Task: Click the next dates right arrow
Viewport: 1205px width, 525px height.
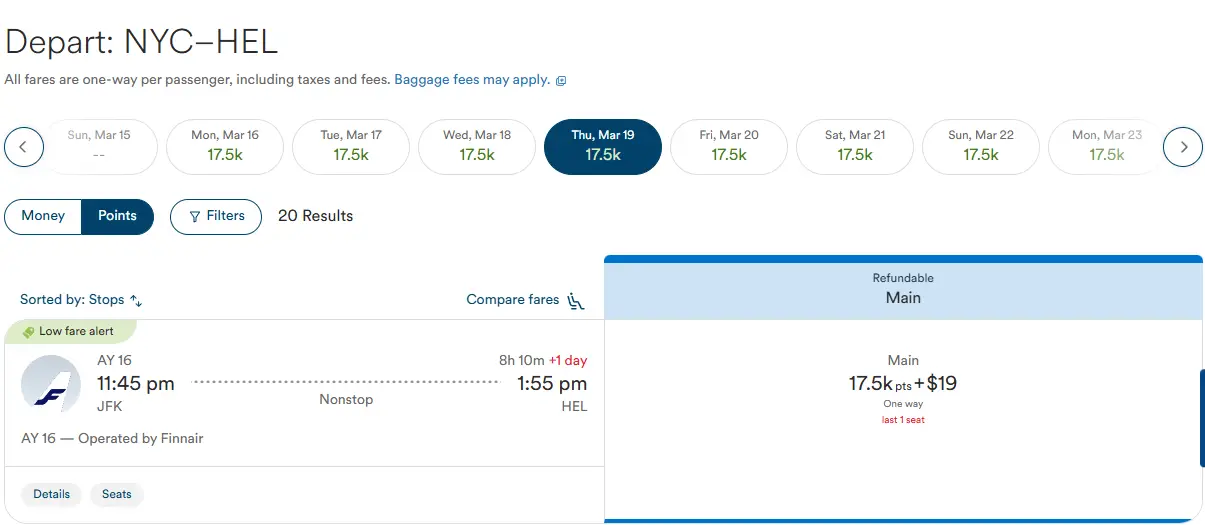Action: (1183, 148)
